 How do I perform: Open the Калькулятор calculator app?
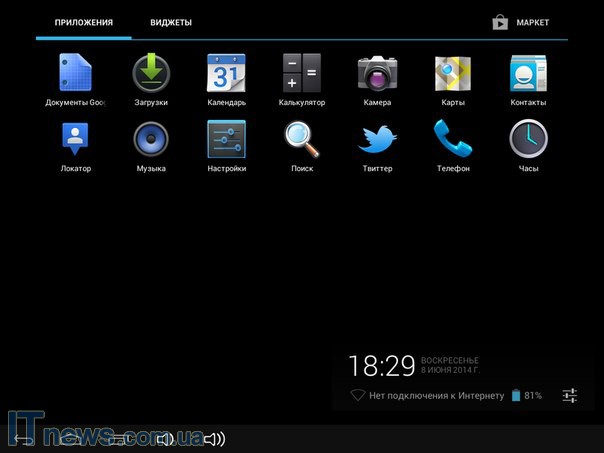point(302,74)
